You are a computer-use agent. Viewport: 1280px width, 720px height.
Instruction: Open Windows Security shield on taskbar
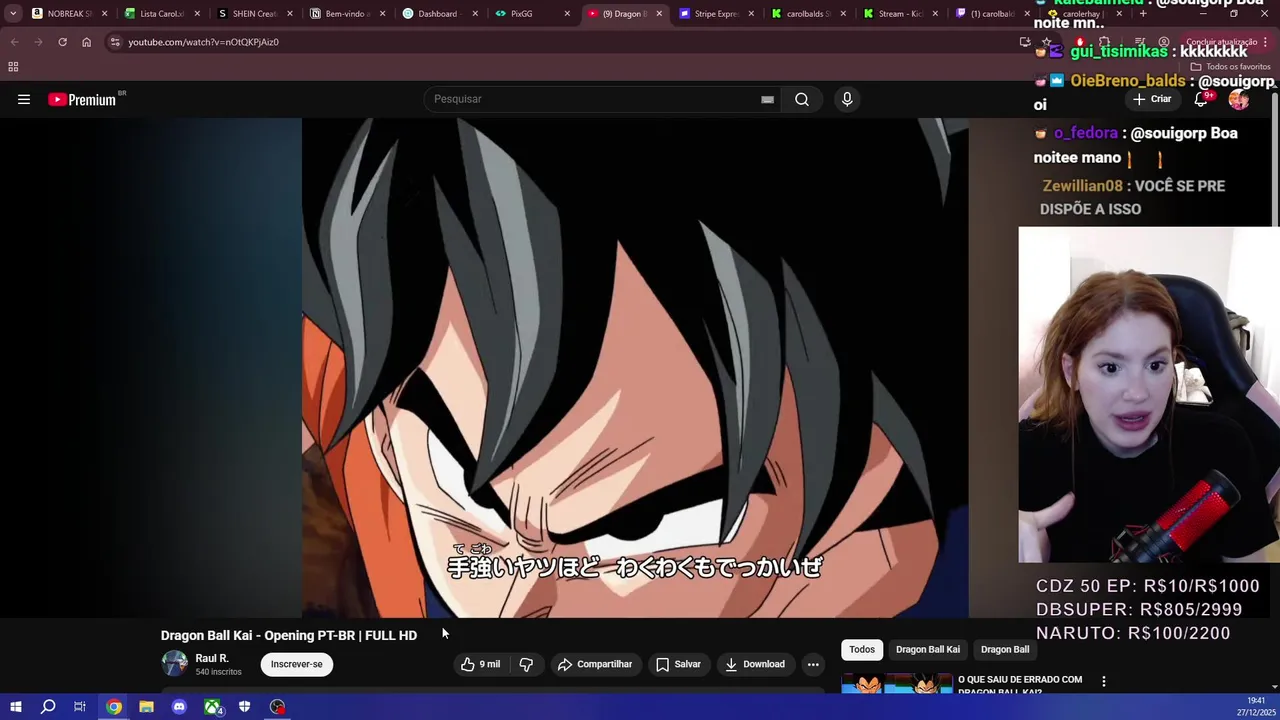244,707
